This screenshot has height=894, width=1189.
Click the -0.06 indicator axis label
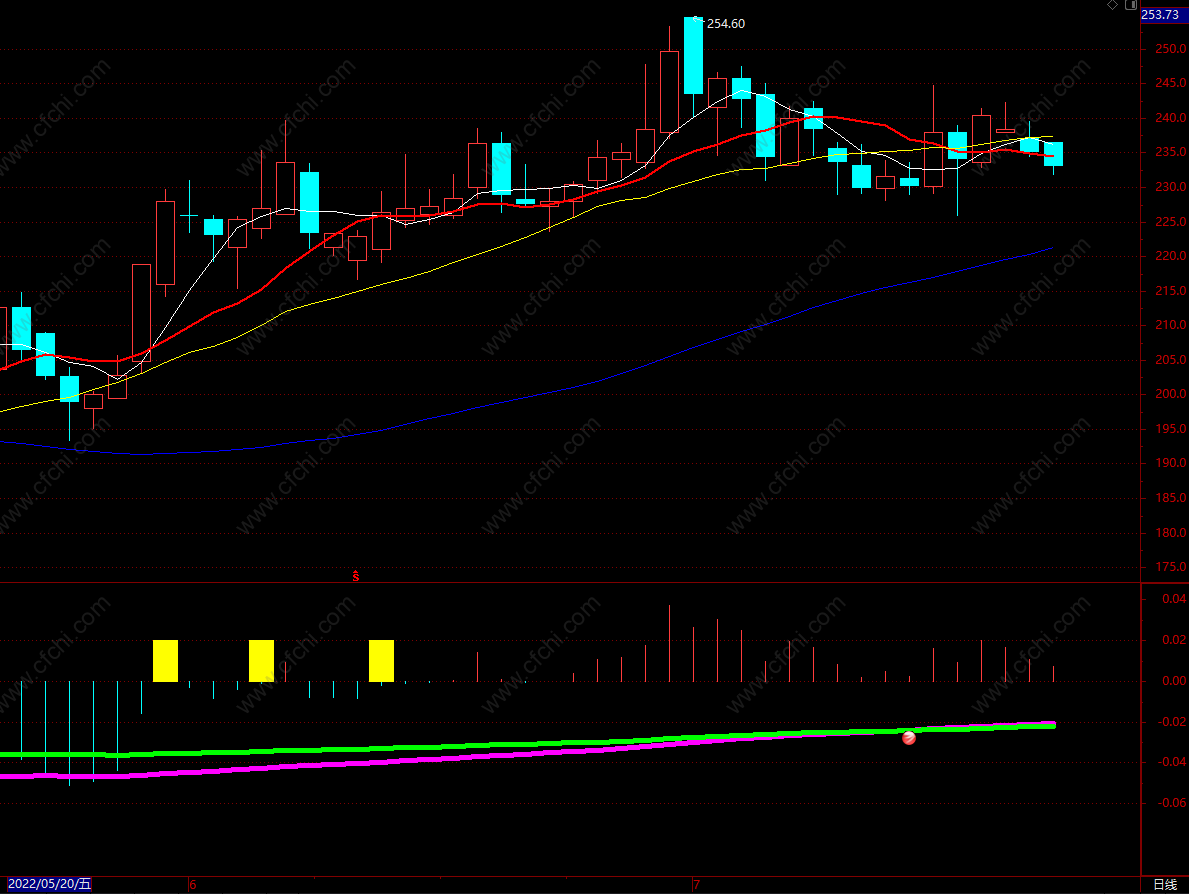coord(1172,802)
